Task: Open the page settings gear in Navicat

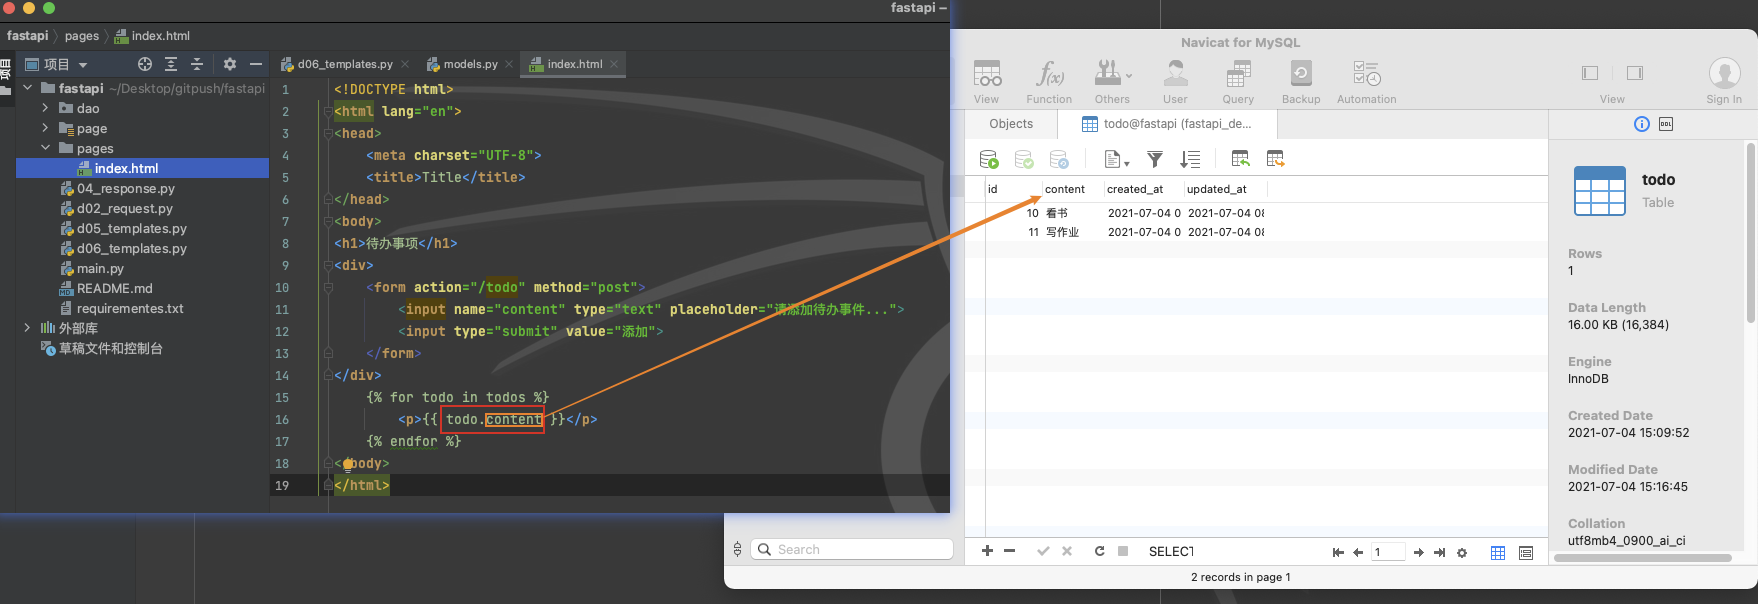Action: click(x=1462, y=552)
